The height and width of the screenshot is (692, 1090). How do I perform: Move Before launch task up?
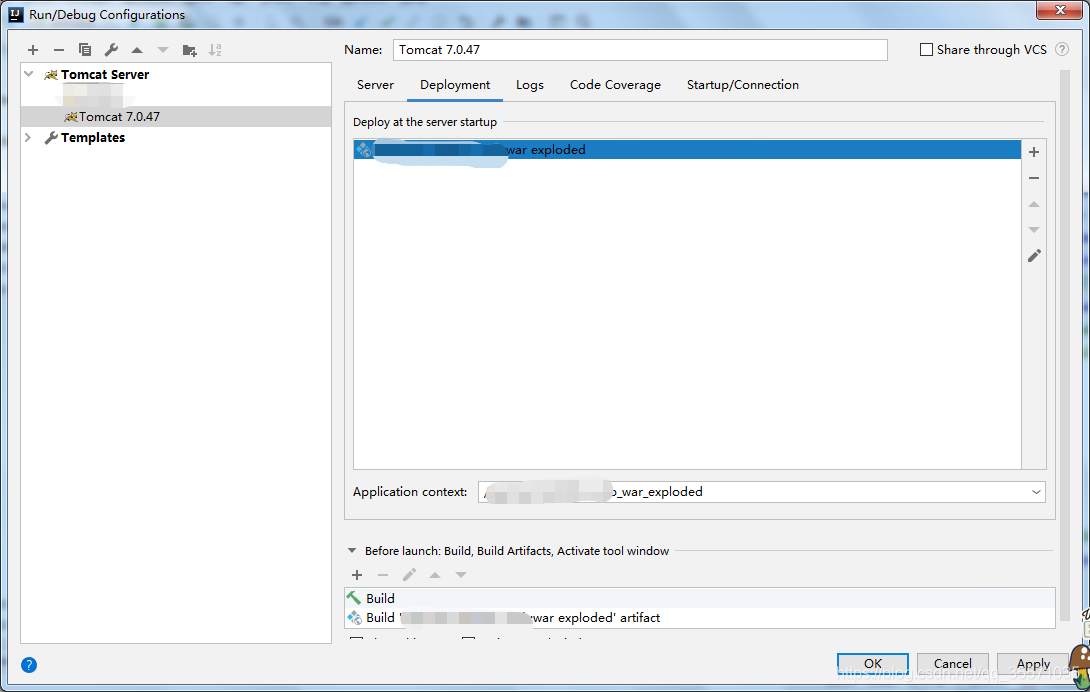click(x=434, y=574)
